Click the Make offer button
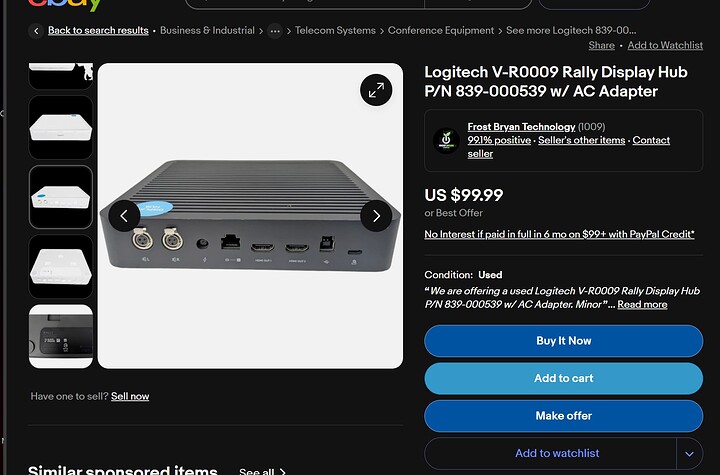Screen dimensions: 720x475 [563, 415]
